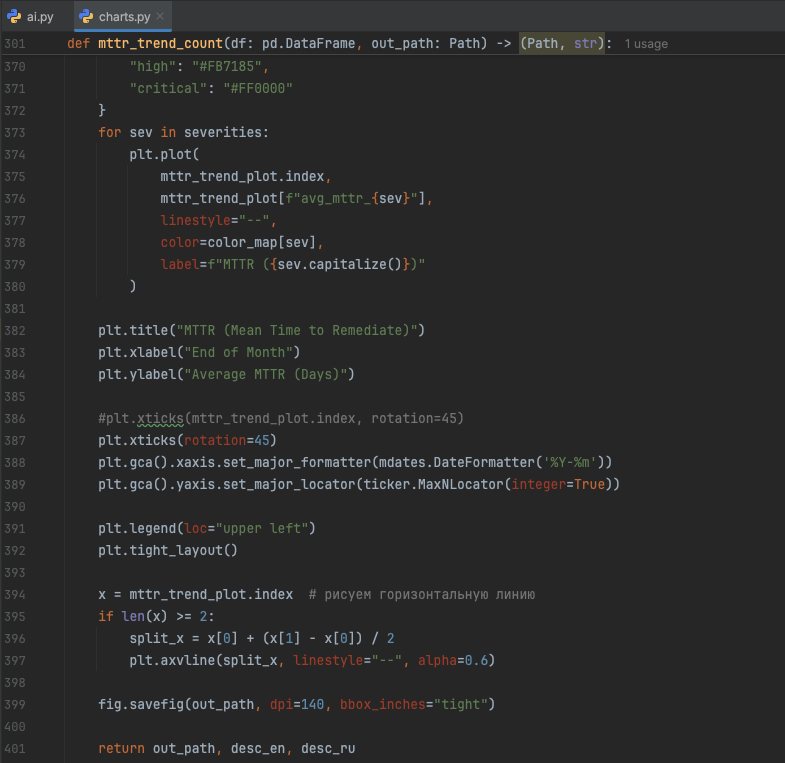This screenshot has width=785, height=763.
Task: Click the Russian comment on line 394
Action: click(423, 594)
